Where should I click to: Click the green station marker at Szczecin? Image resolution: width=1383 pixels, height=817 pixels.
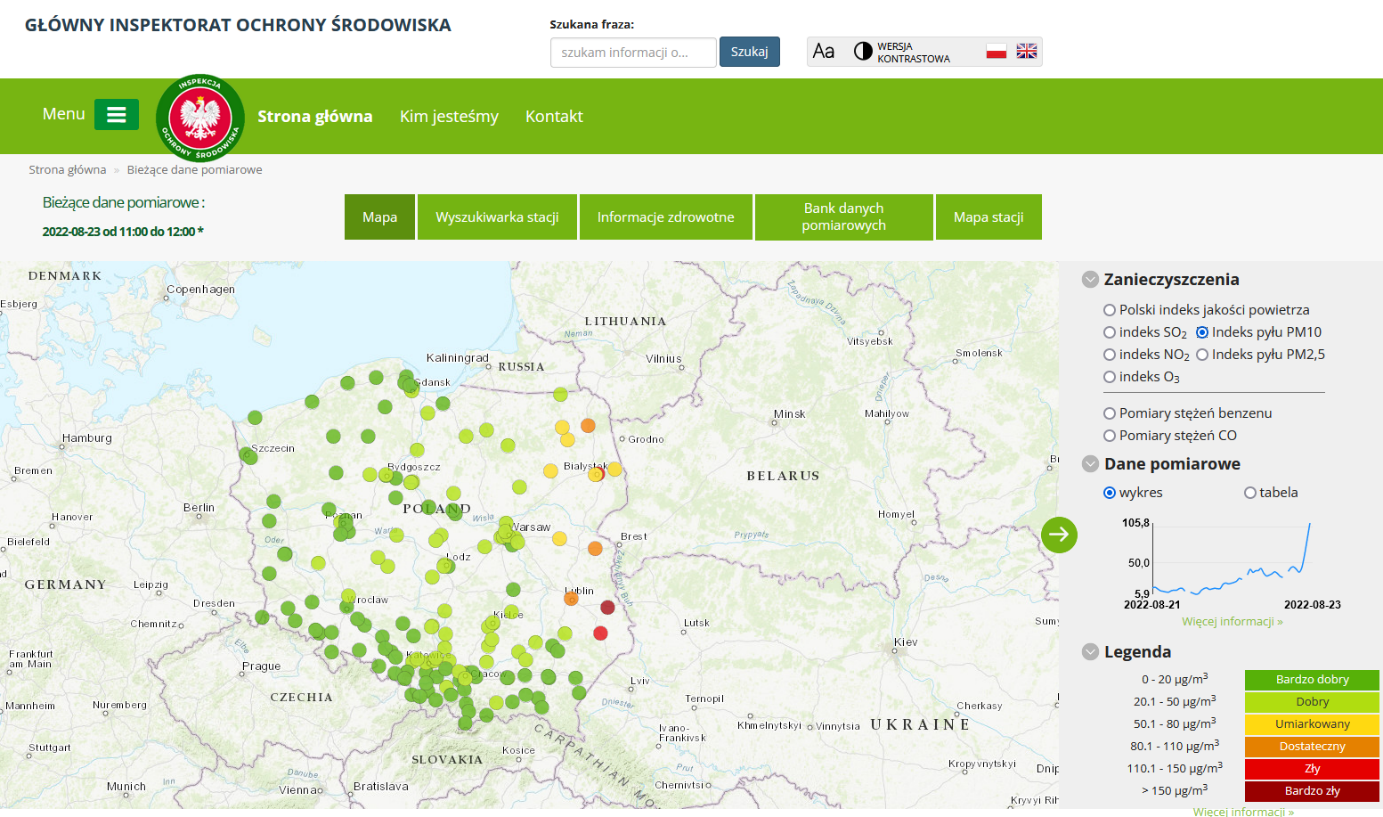pos(249,456)
